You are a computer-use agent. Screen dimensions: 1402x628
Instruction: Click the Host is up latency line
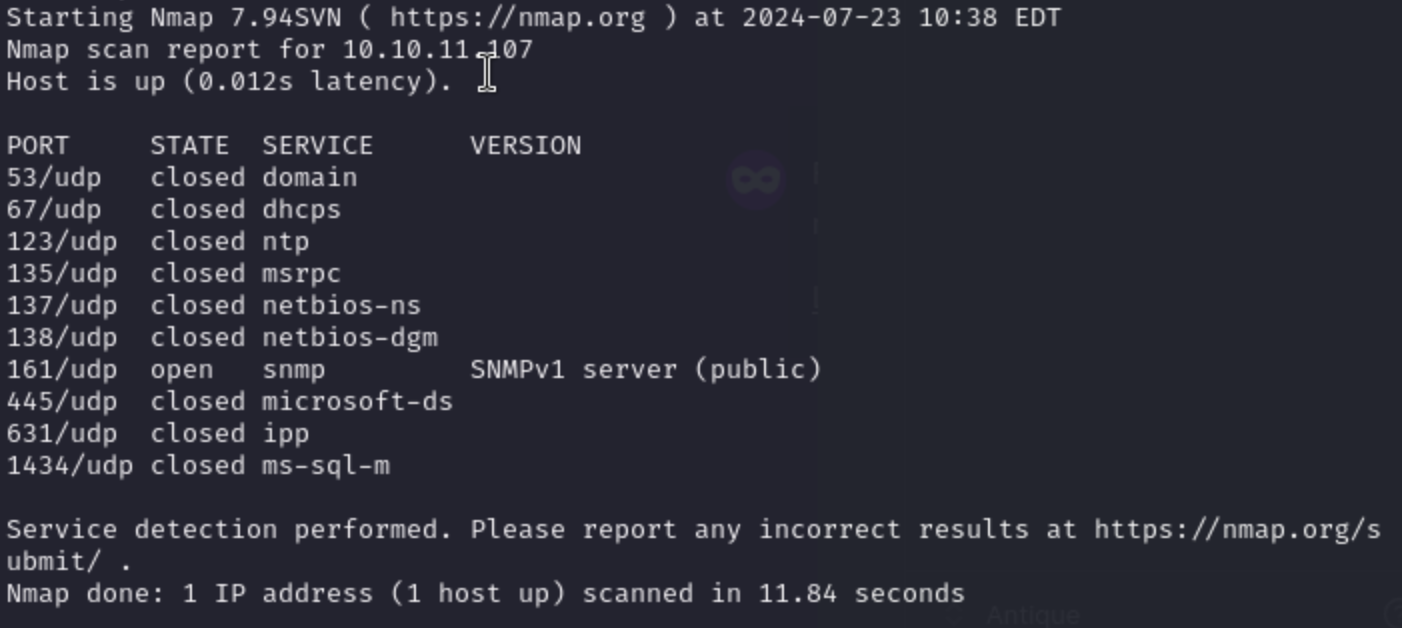tap(229, 82)
